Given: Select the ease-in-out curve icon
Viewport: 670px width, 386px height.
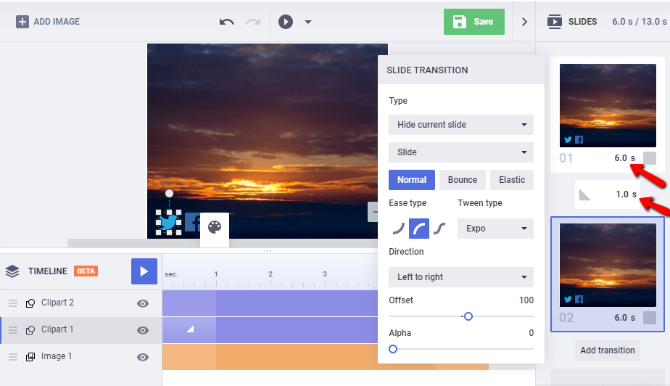Looking at the screenshot, I should tap(439, 228).
